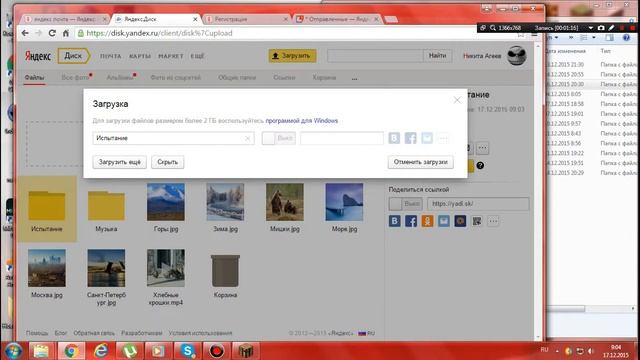The image size is (640, 360).
Task: Click the Windows Start button
Action: pyautogui.click(x=12, y=351)
